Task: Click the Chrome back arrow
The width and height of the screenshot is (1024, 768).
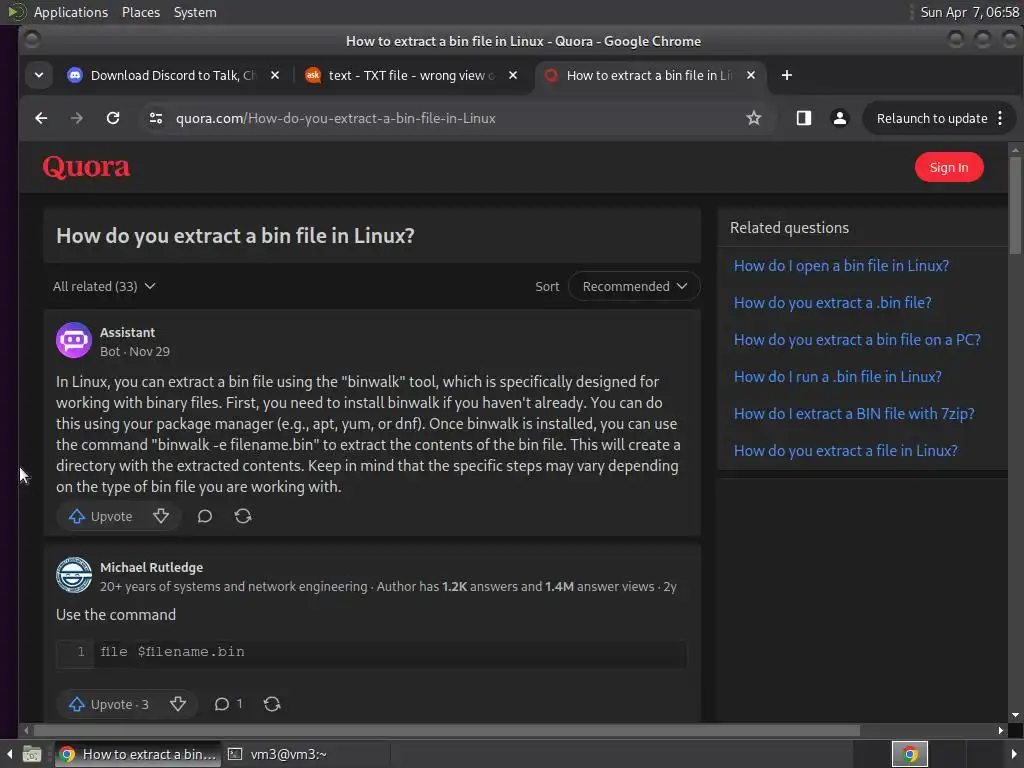Action: [41, 118]
